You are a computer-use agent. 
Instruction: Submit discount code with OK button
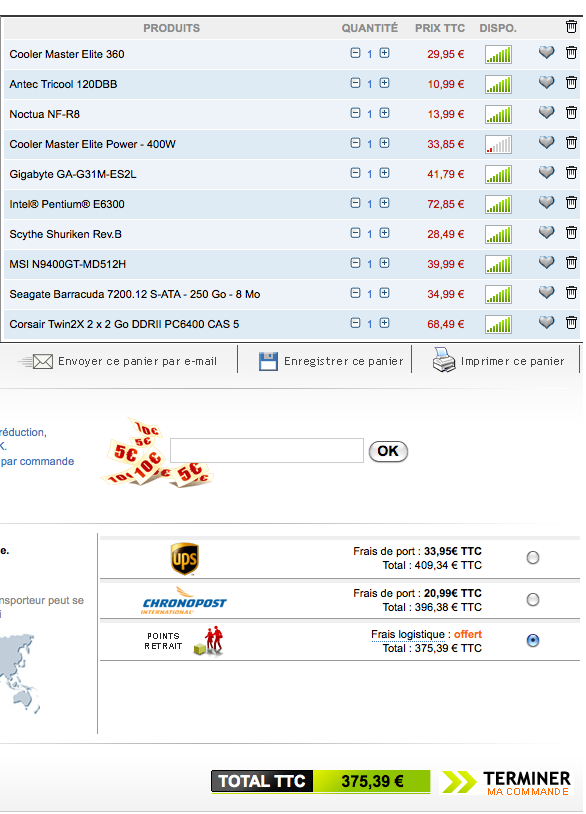[388, 451]
